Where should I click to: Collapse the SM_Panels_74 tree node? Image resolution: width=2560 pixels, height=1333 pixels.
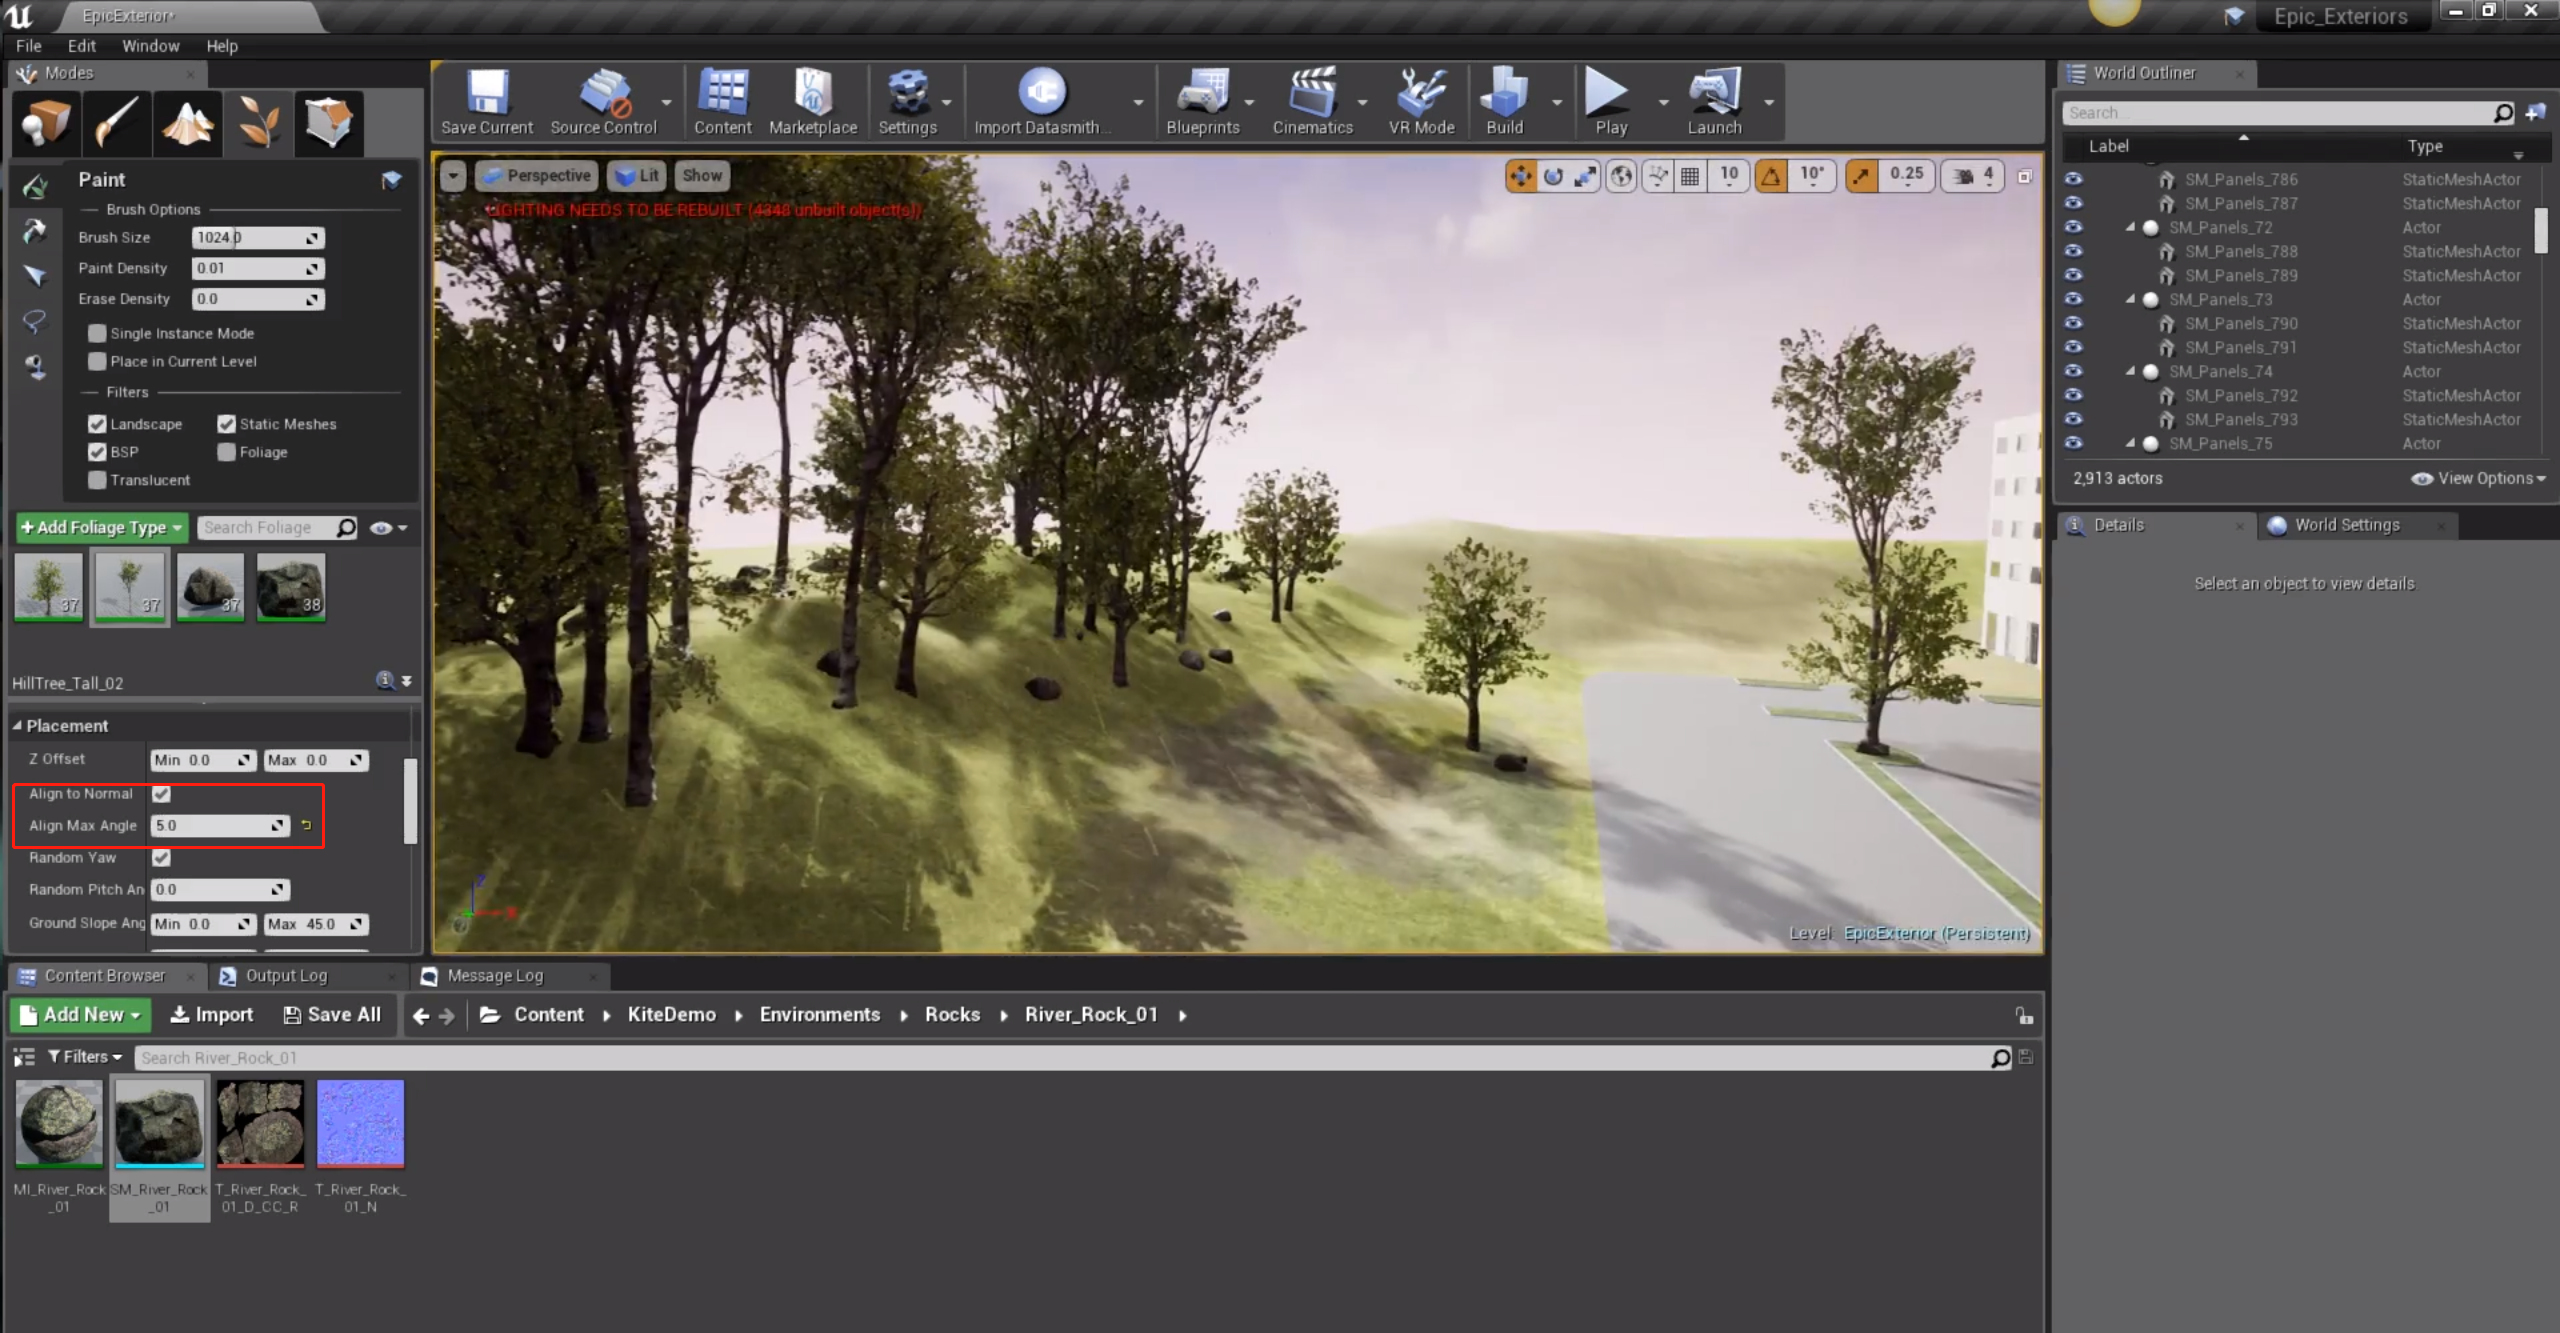click(x=2130, y=371)
